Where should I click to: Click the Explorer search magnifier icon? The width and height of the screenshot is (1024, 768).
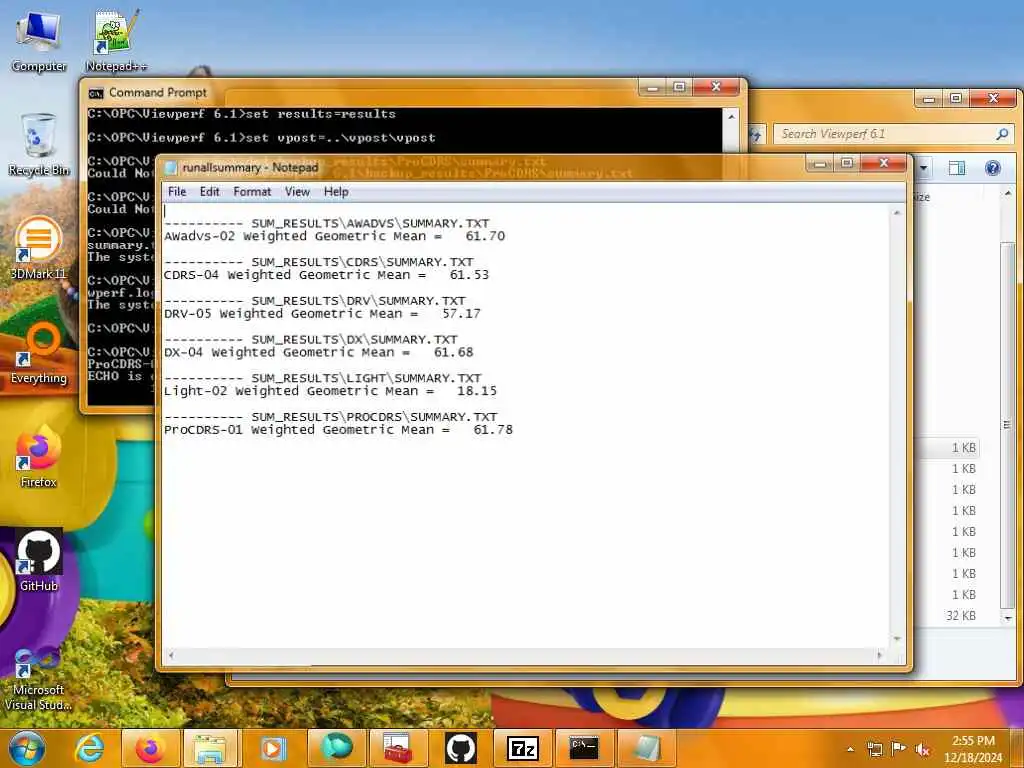(1002, 134)
